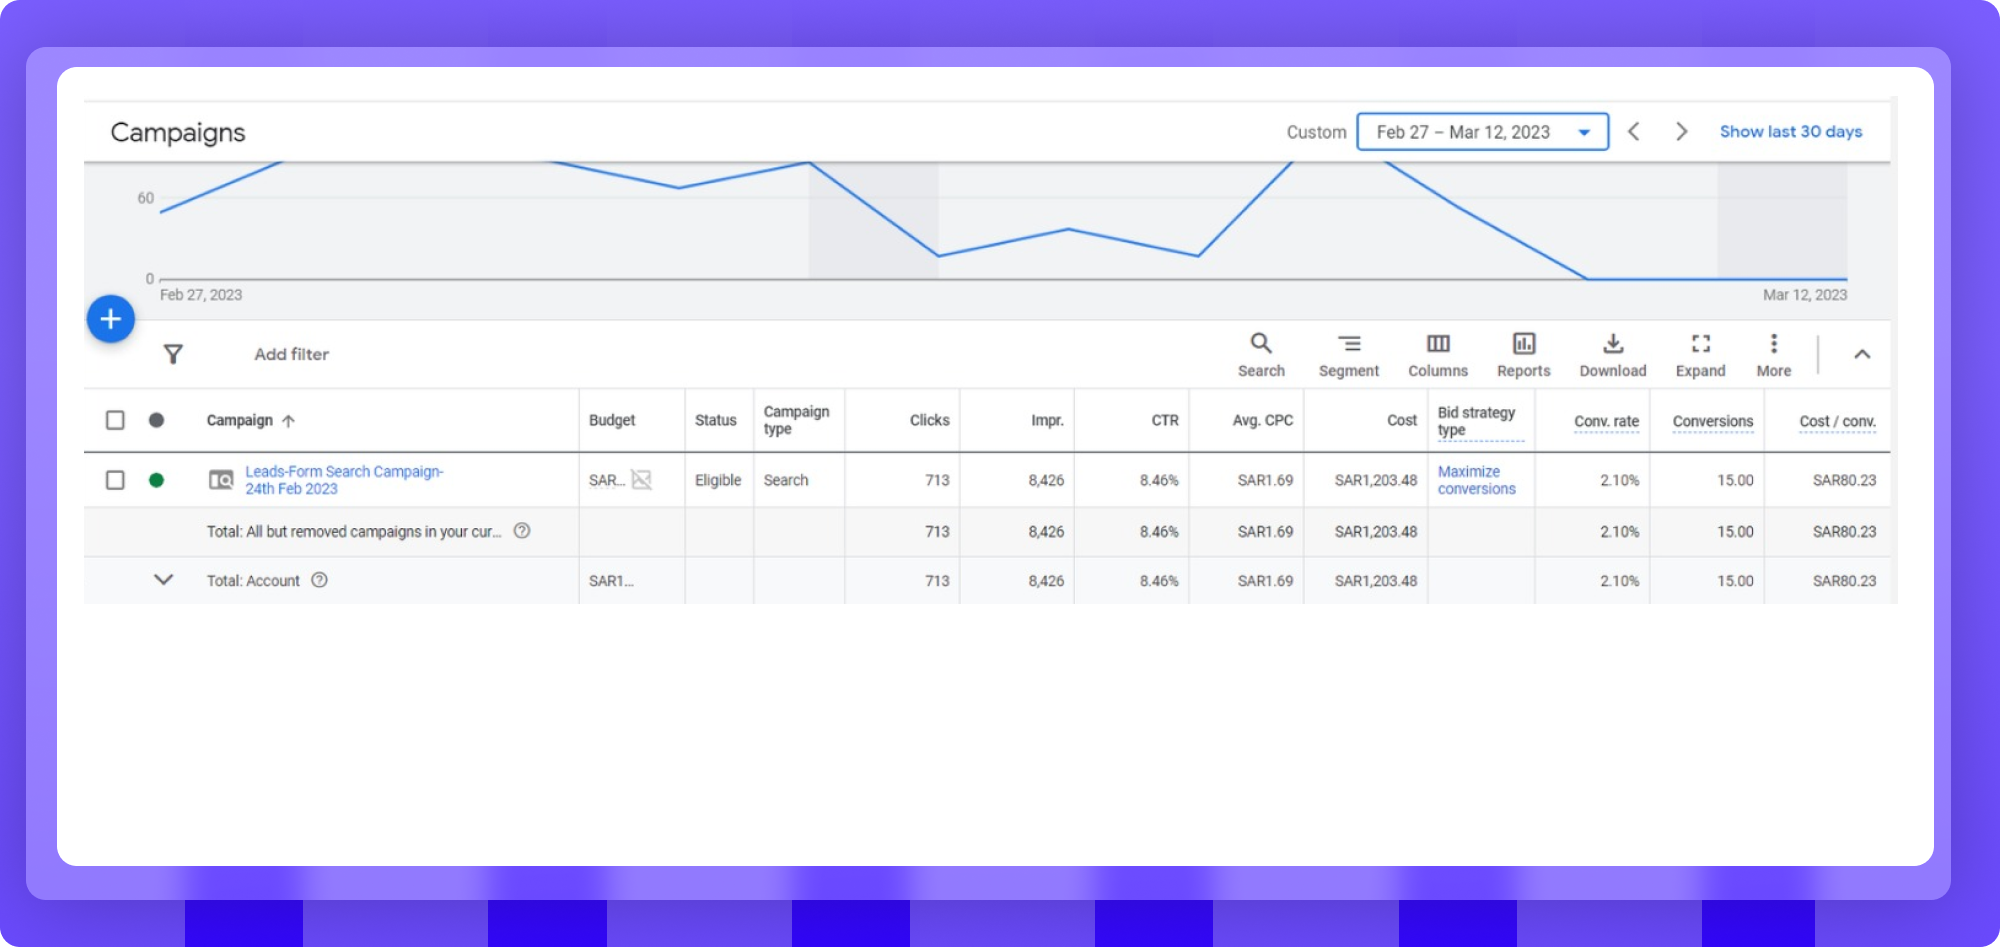Toggle the select-all campaigns checkbox
Image resolution: width=2000 pixels, height=947 pixels.
coord(116,420)
